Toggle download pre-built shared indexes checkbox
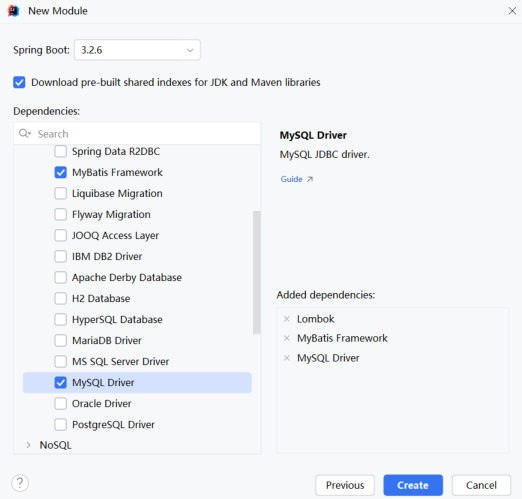 click(19, 82)
